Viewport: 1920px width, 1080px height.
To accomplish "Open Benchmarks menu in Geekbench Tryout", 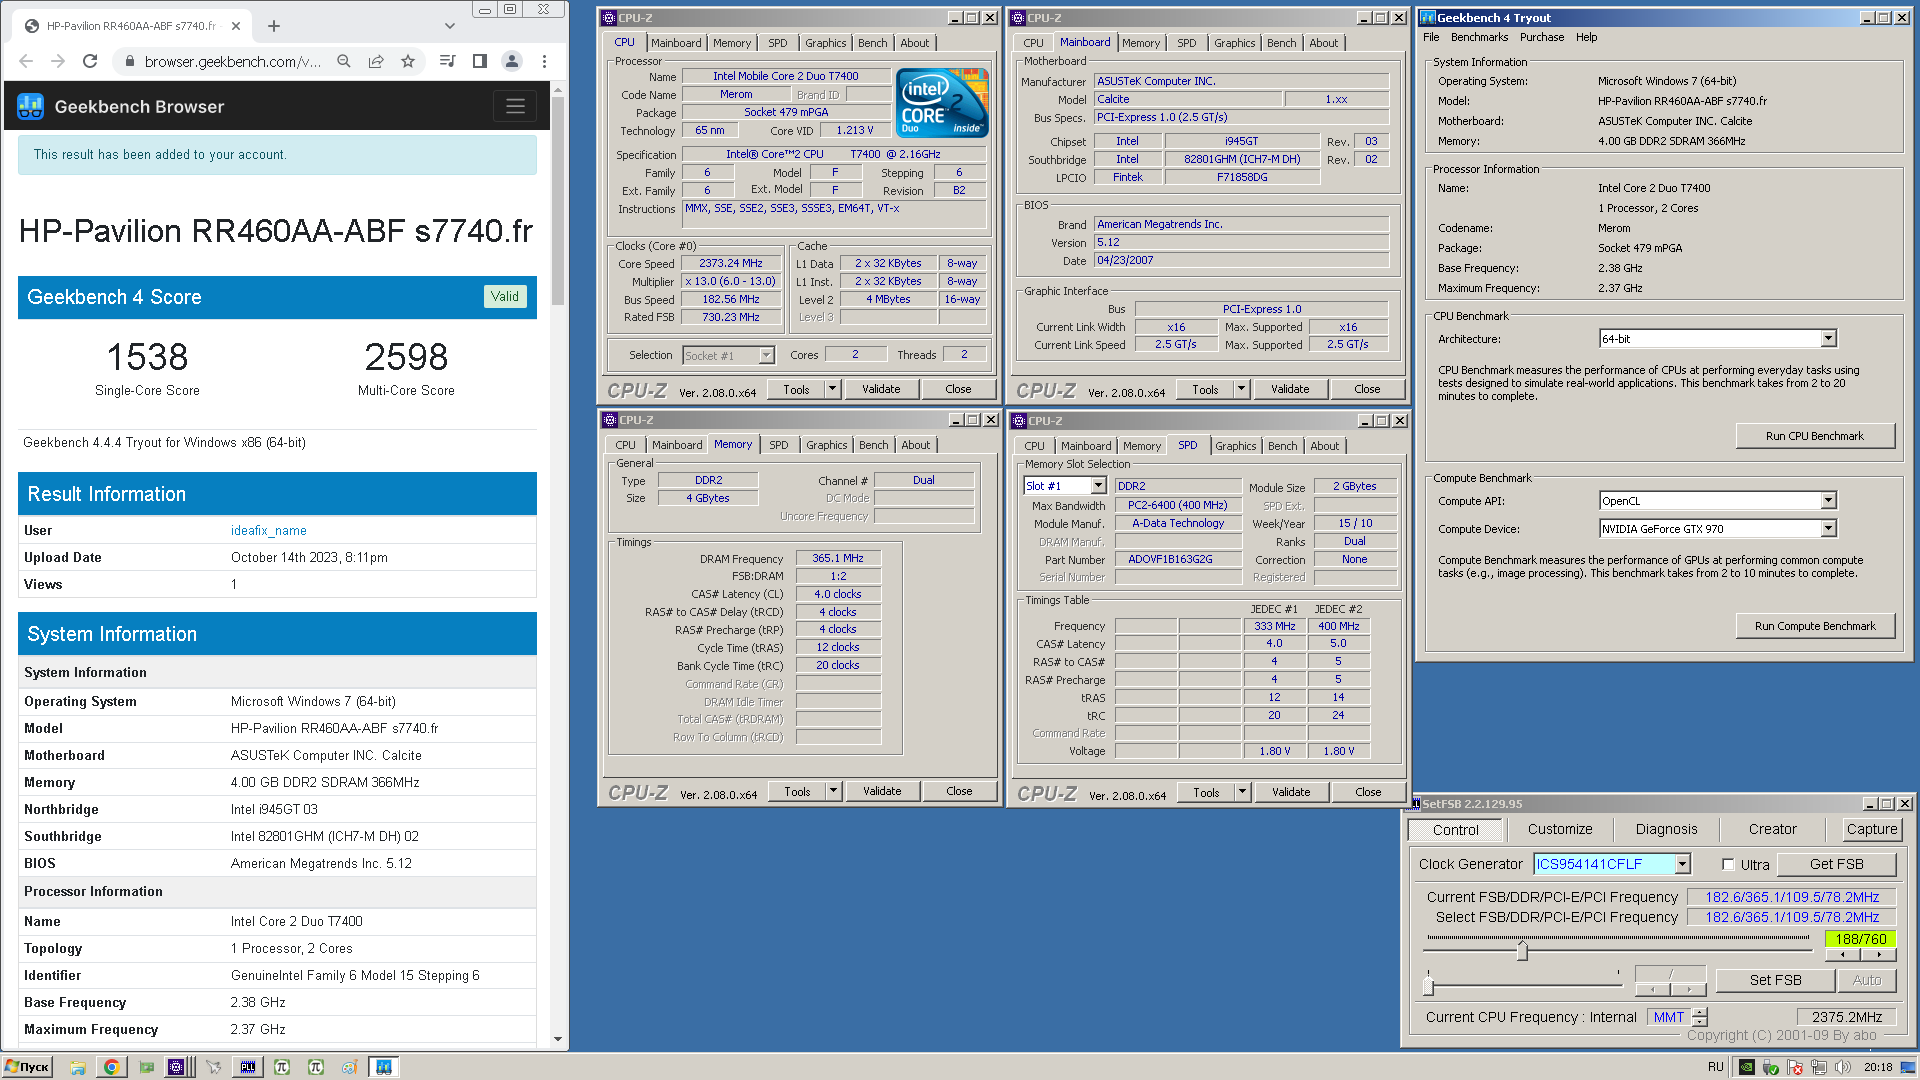I will pos(1479,37).
